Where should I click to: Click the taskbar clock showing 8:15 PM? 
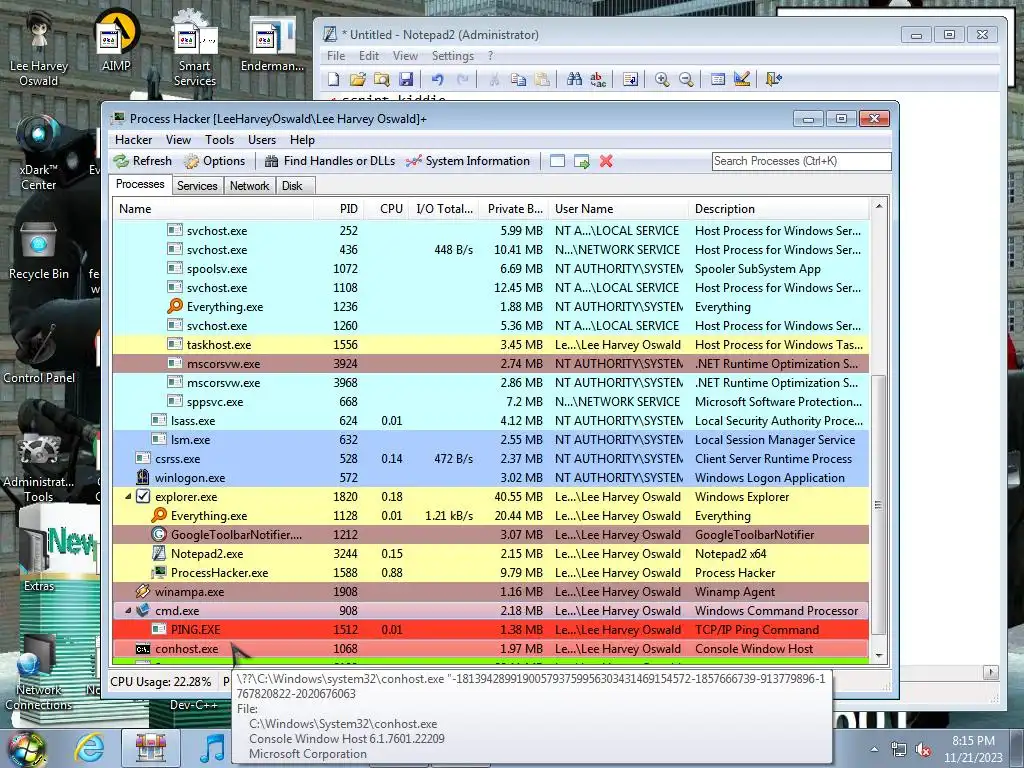pyautogui.click(x=973, y=749)
